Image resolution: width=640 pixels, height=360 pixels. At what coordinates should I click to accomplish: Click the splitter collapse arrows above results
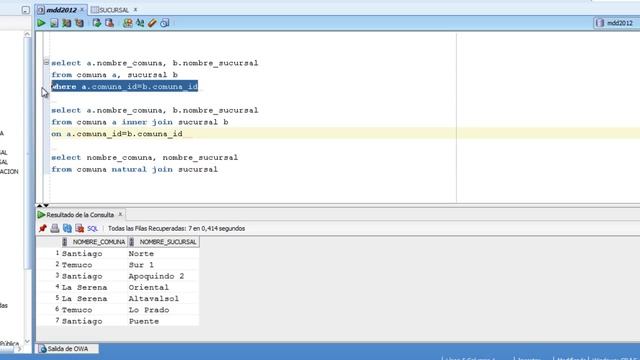coord(43,205)
